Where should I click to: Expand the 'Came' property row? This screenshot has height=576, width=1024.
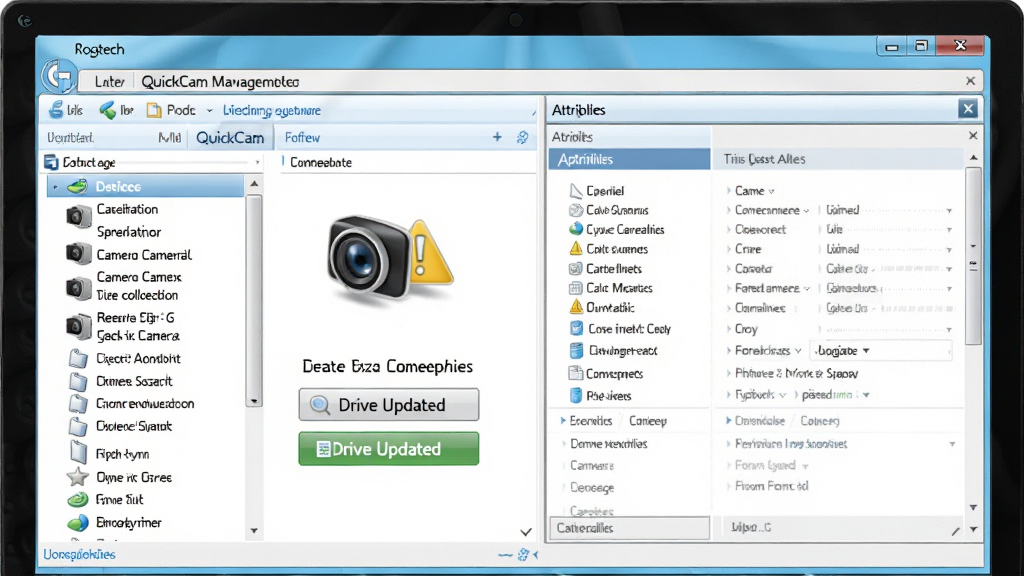729,191
